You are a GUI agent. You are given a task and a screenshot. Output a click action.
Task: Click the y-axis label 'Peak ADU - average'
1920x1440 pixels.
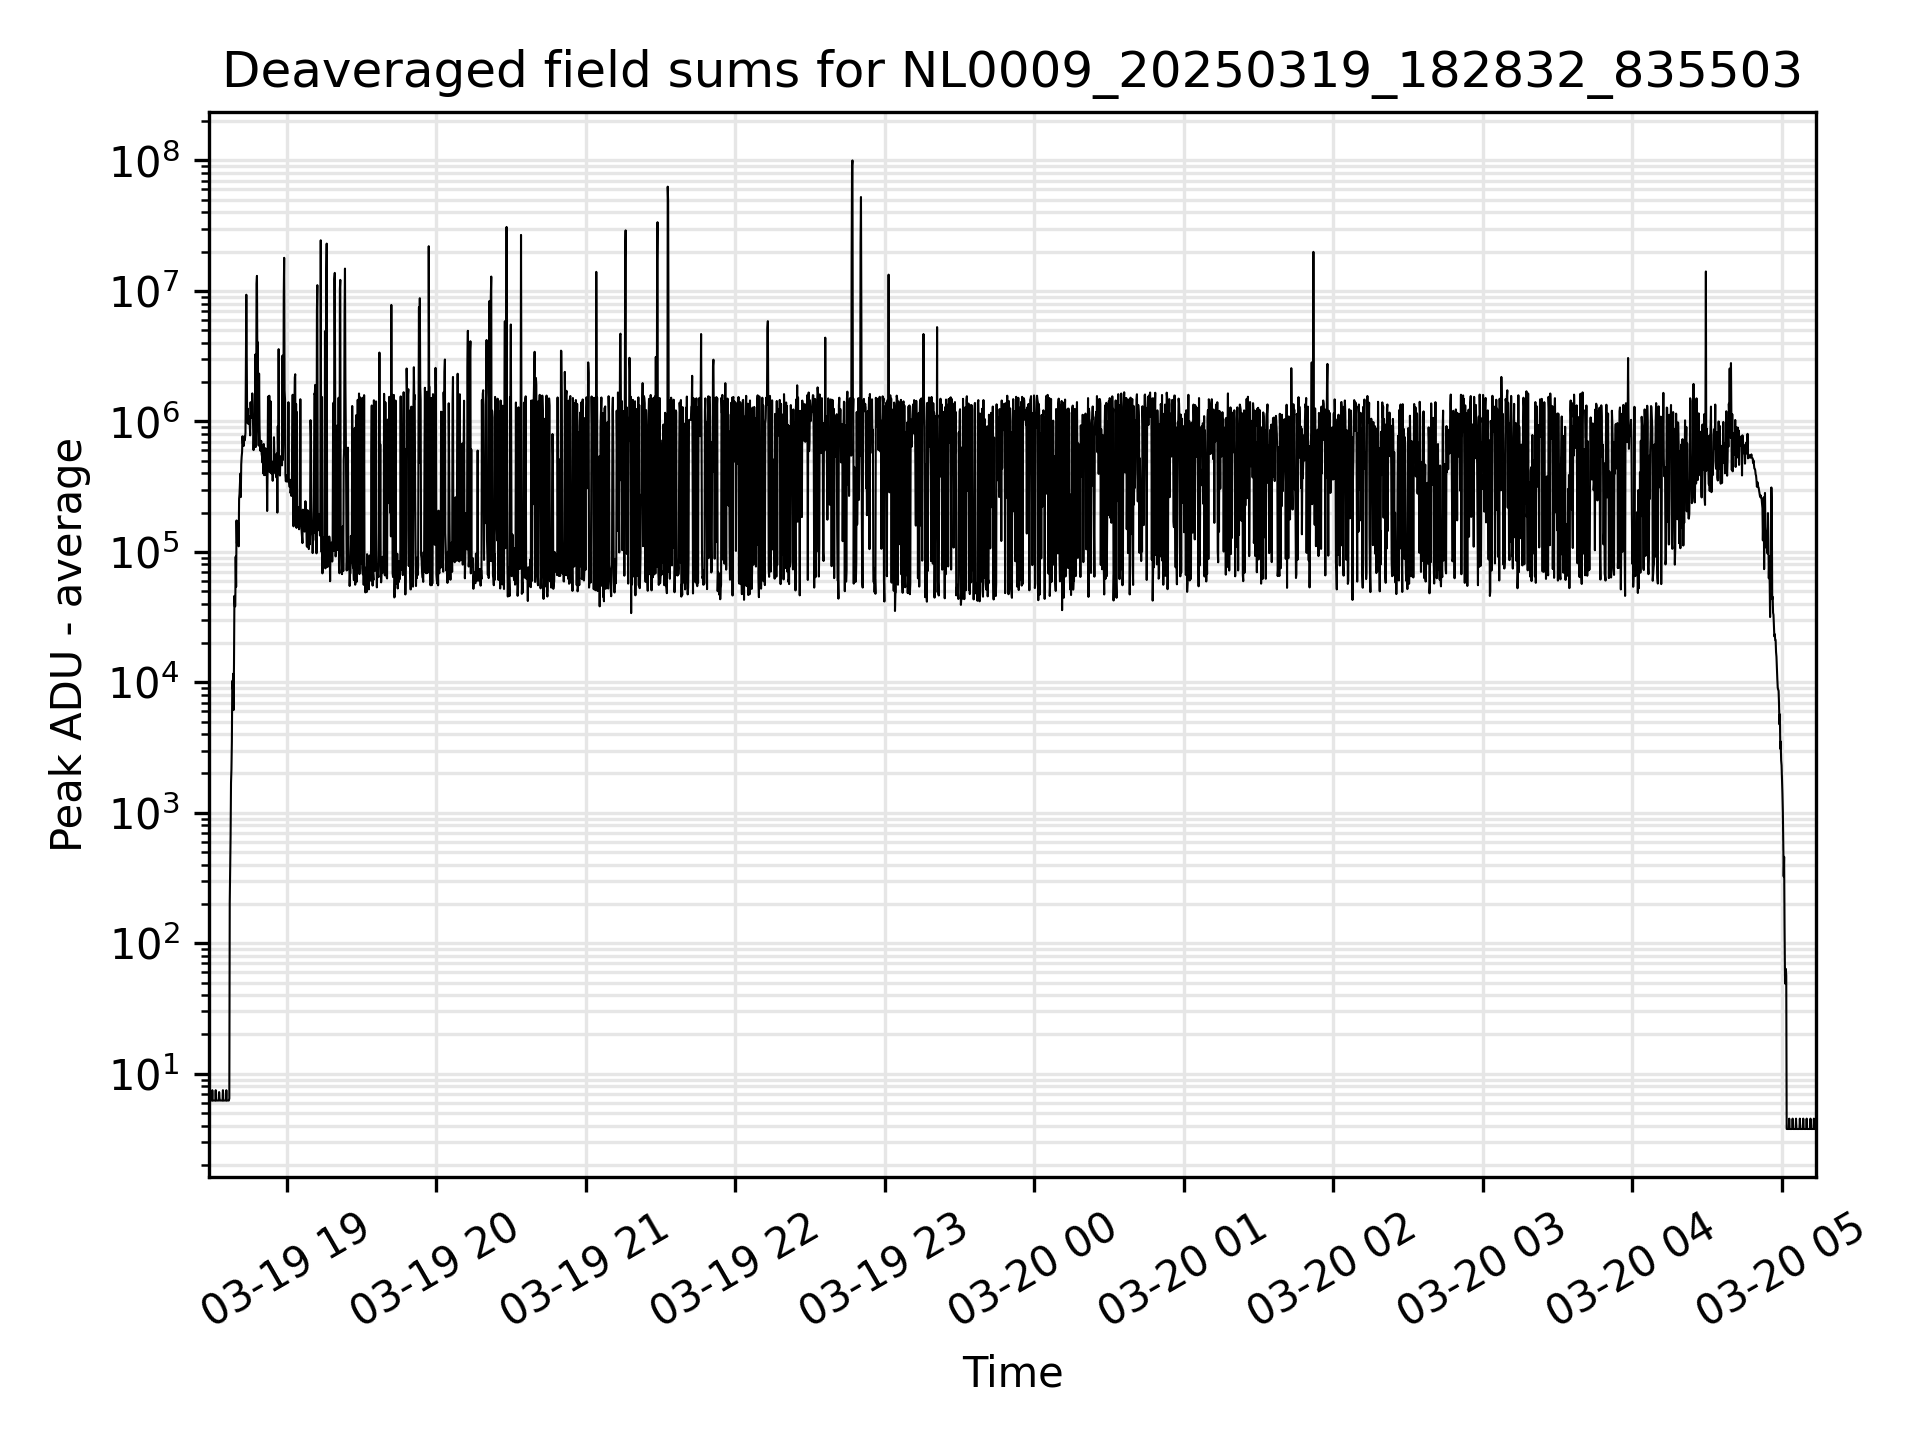[67, 645]
